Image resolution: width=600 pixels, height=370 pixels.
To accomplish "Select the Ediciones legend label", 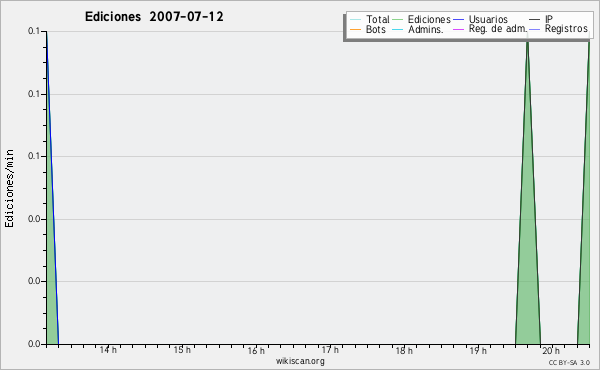I will 429,19.
